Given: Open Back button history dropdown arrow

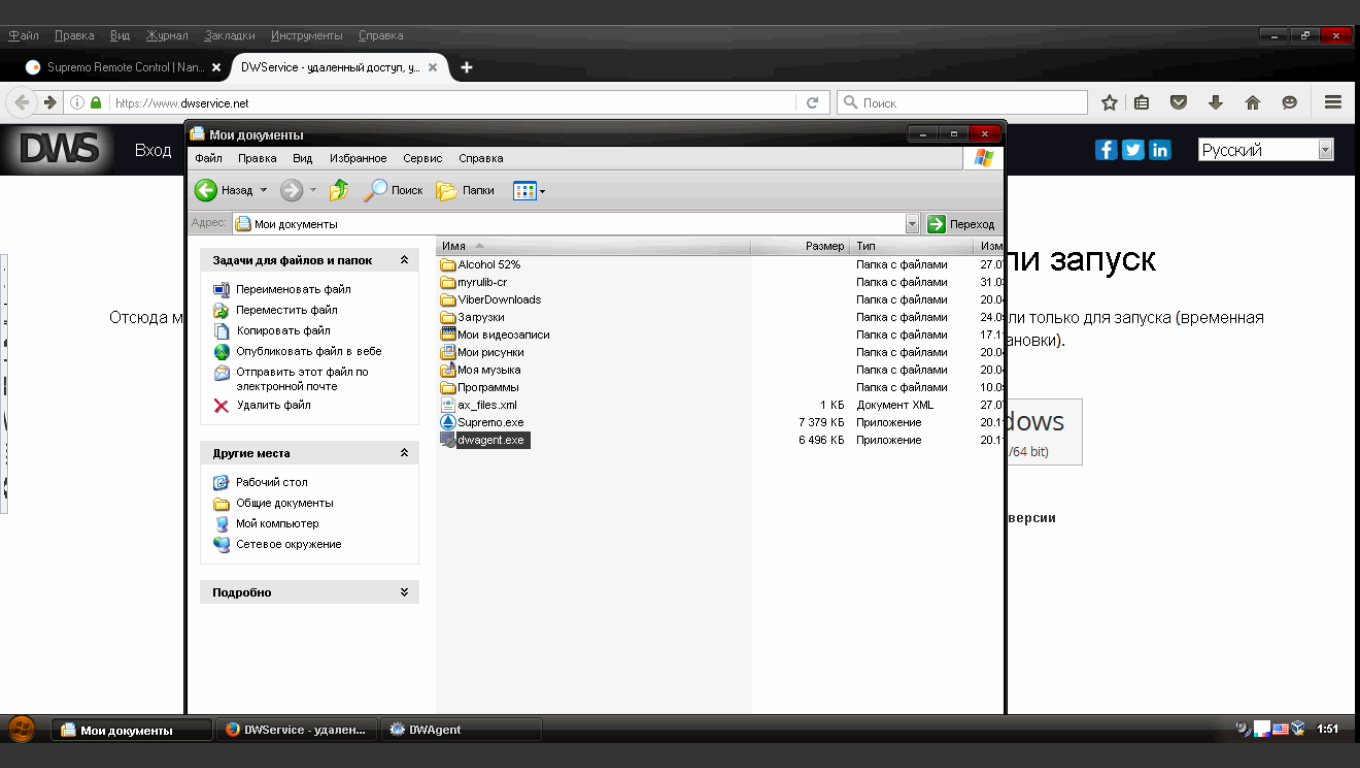Looking at the screenshot, I should tap(264, 190).
